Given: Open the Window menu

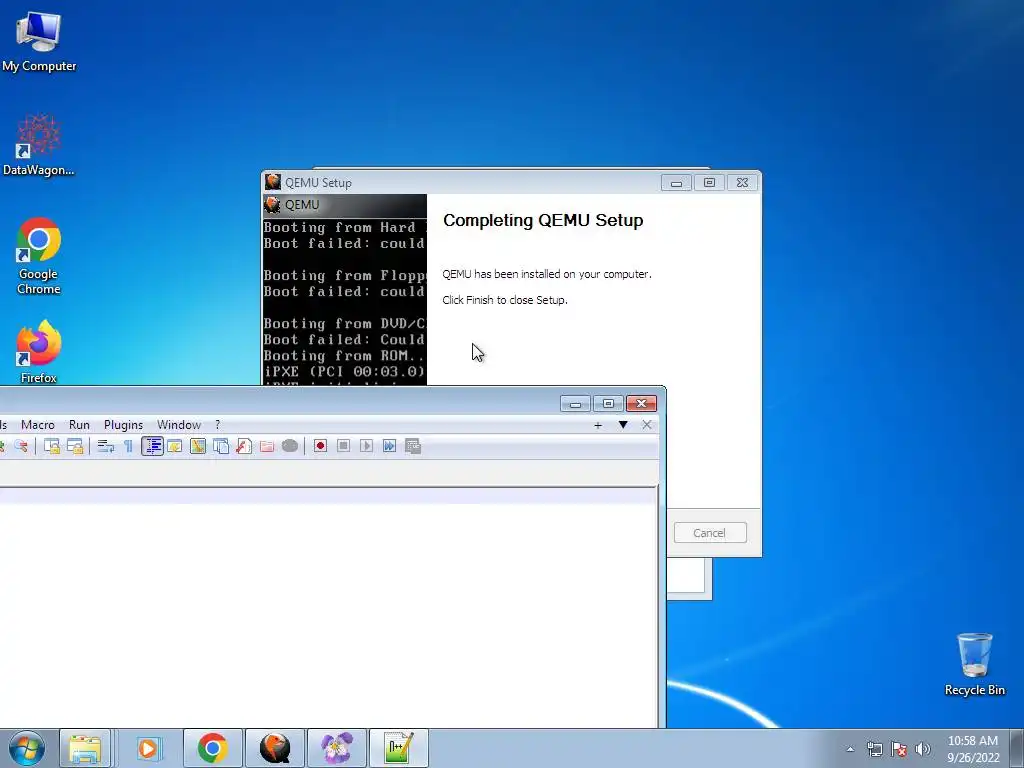Looking at the screenshot, I should coord(179,425).
